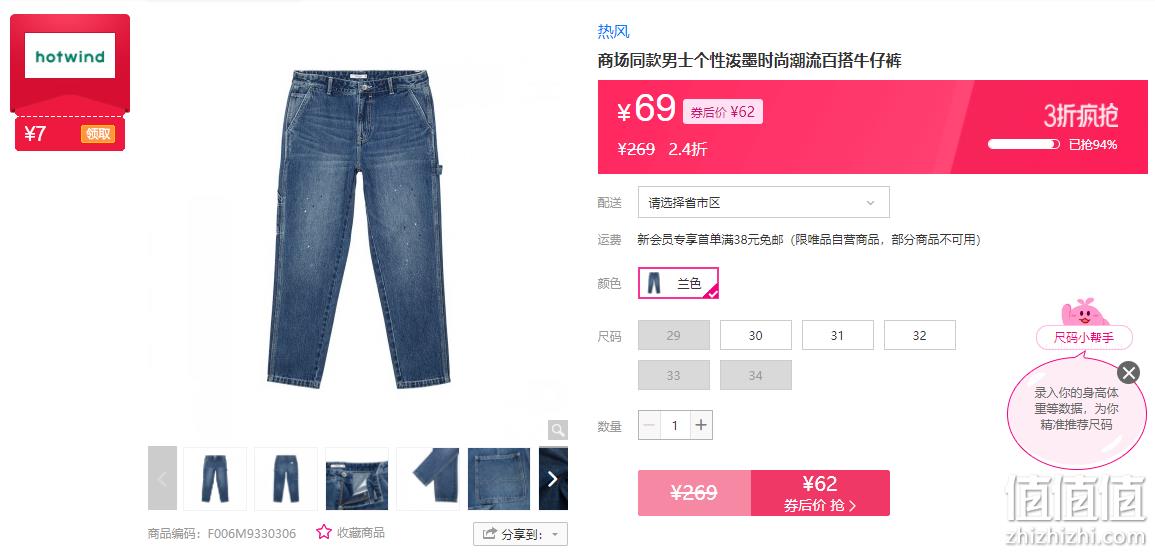Increase quantity with the plus button
The image size is (1155, 554).
(701, 425)
